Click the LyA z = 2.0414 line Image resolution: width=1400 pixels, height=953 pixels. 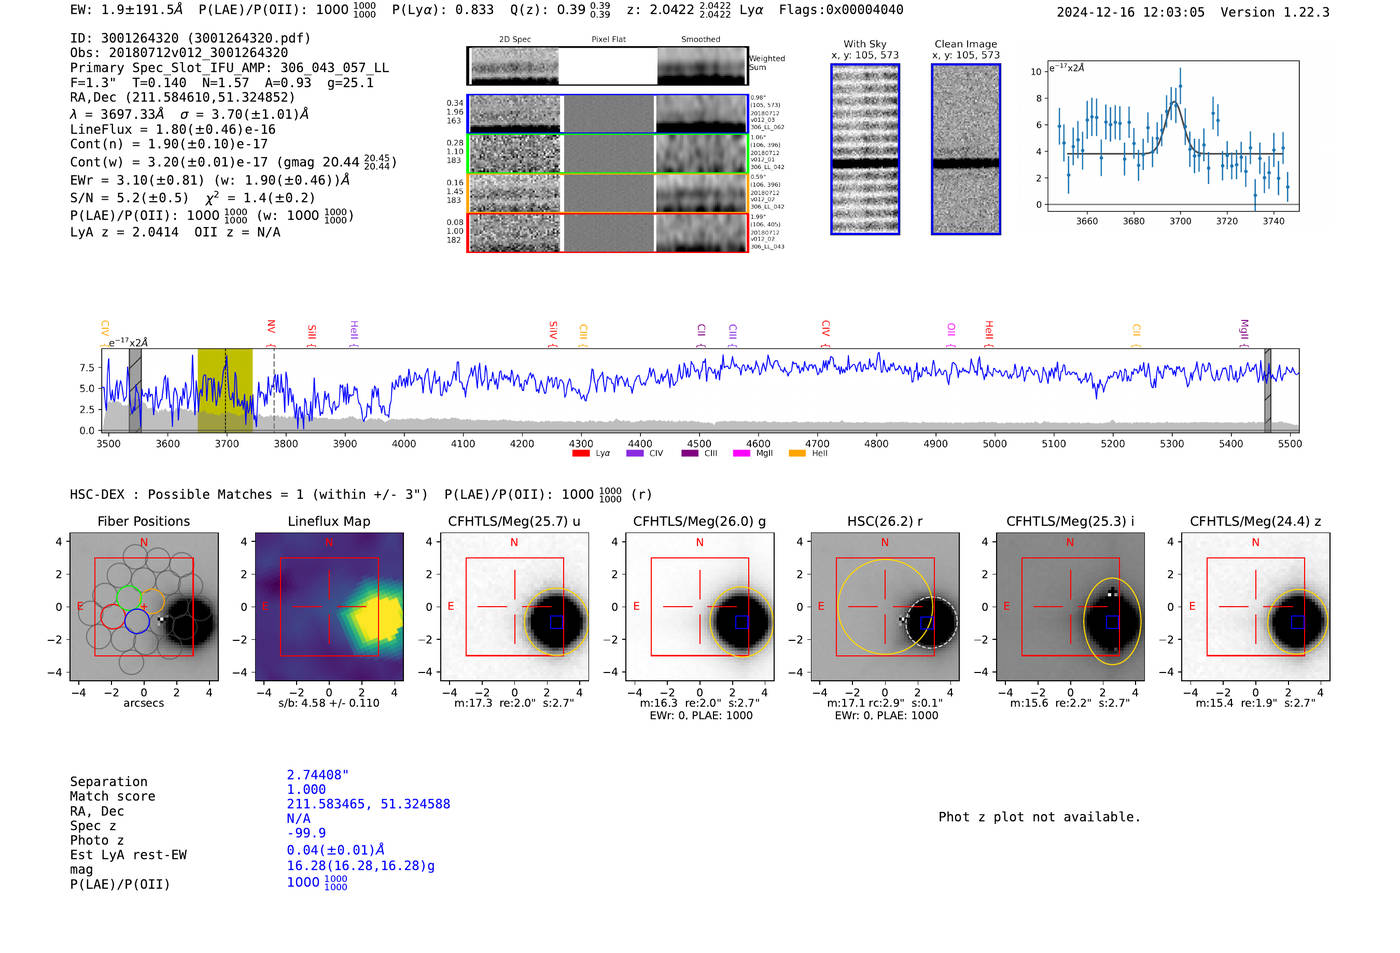[175, 232]
